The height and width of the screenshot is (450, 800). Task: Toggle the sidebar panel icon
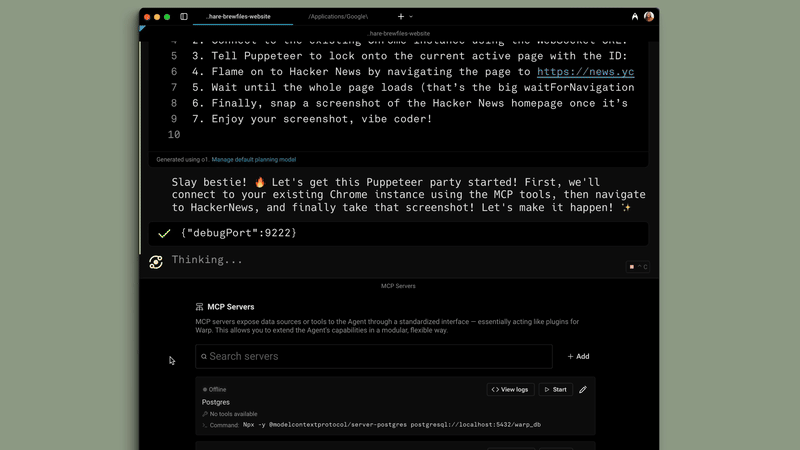184,17
